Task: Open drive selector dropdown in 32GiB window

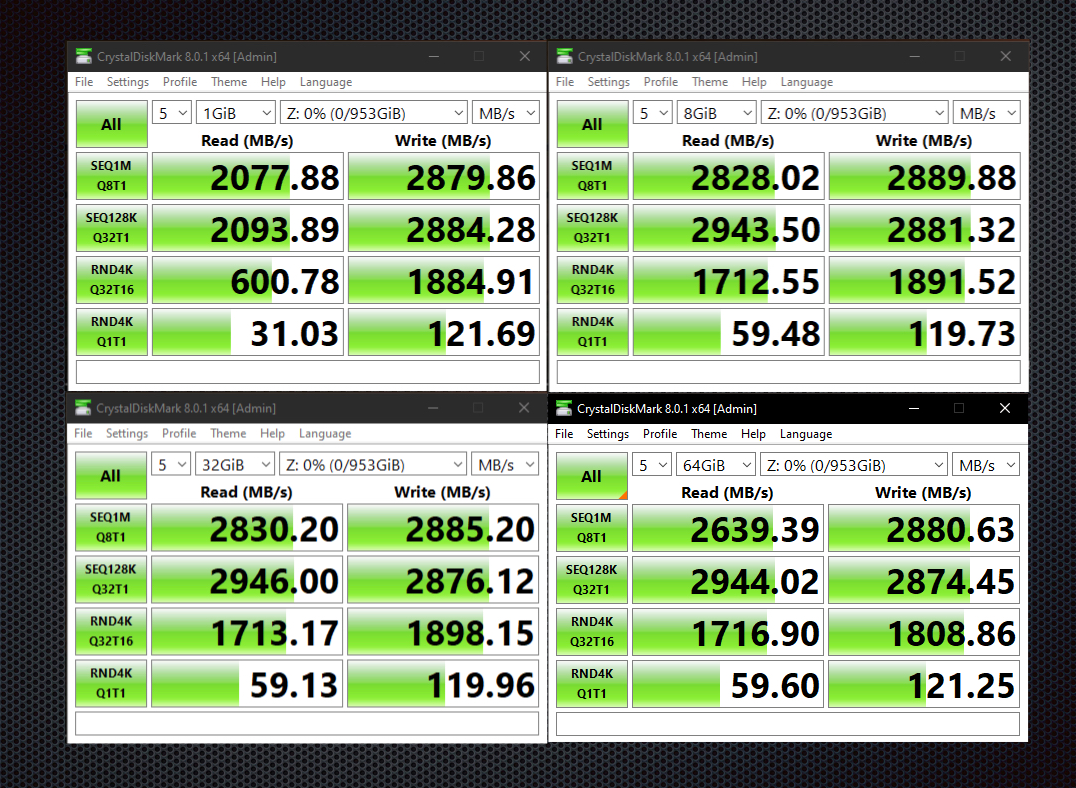Action: [x=373, y=465]
